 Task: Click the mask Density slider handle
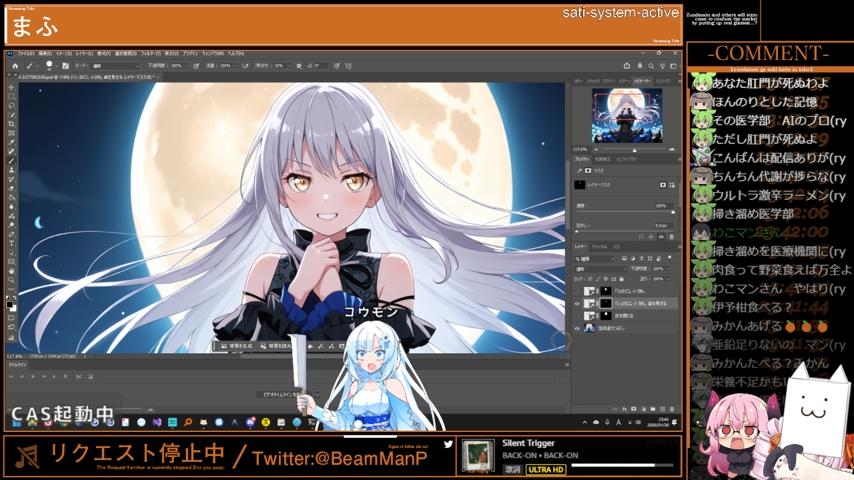point(673,212)
